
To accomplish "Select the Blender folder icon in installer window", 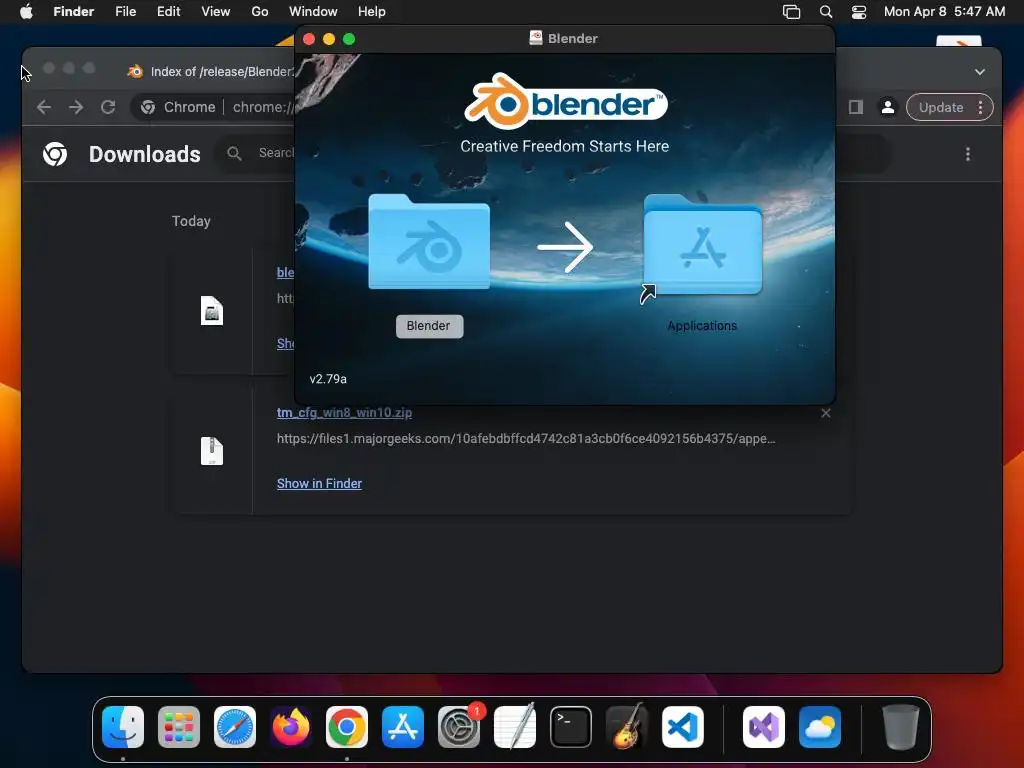I will [429, 242].
